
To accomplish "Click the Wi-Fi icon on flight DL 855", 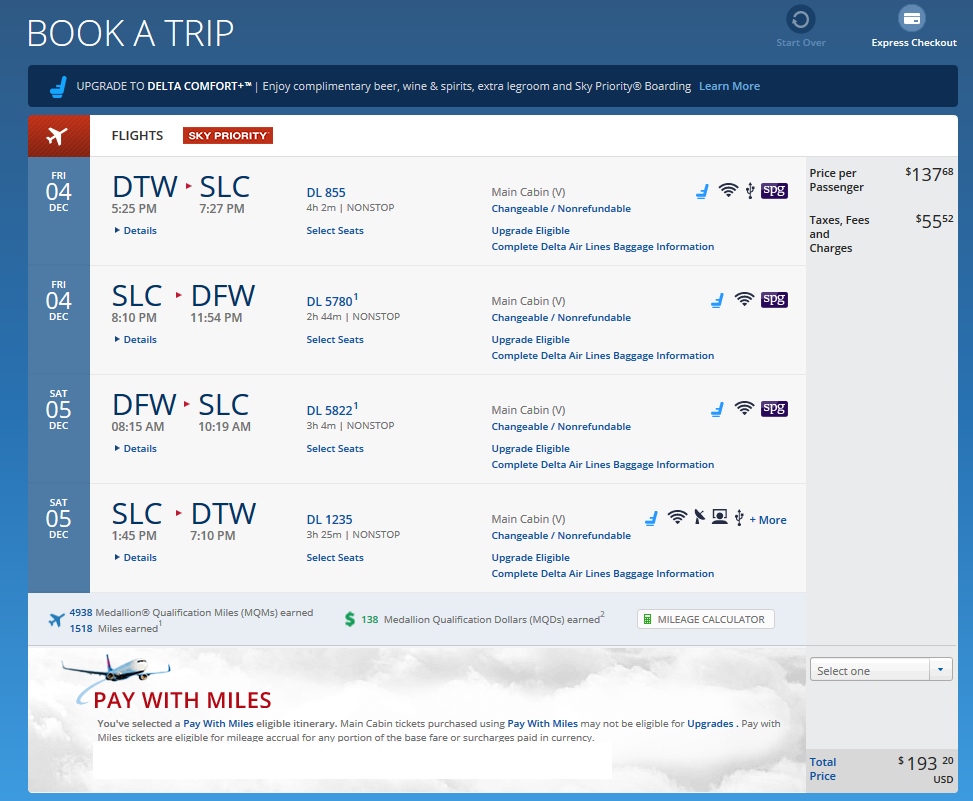I will [x=728, y=190].
